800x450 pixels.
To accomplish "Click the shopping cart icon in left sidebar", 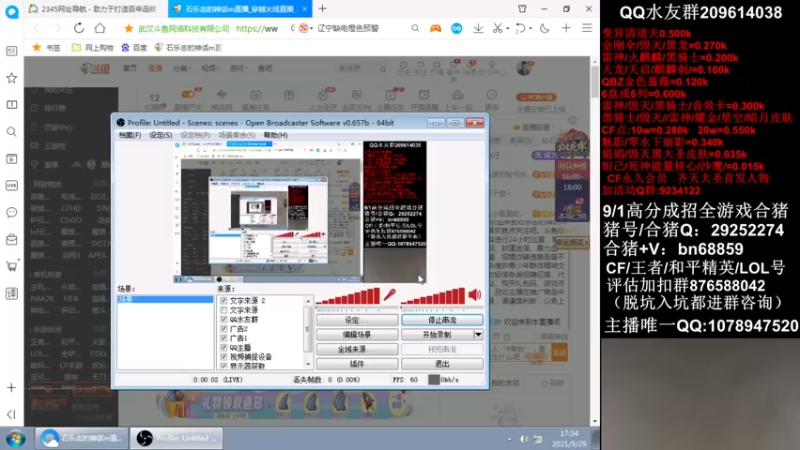I will click(x=11, y=266).
